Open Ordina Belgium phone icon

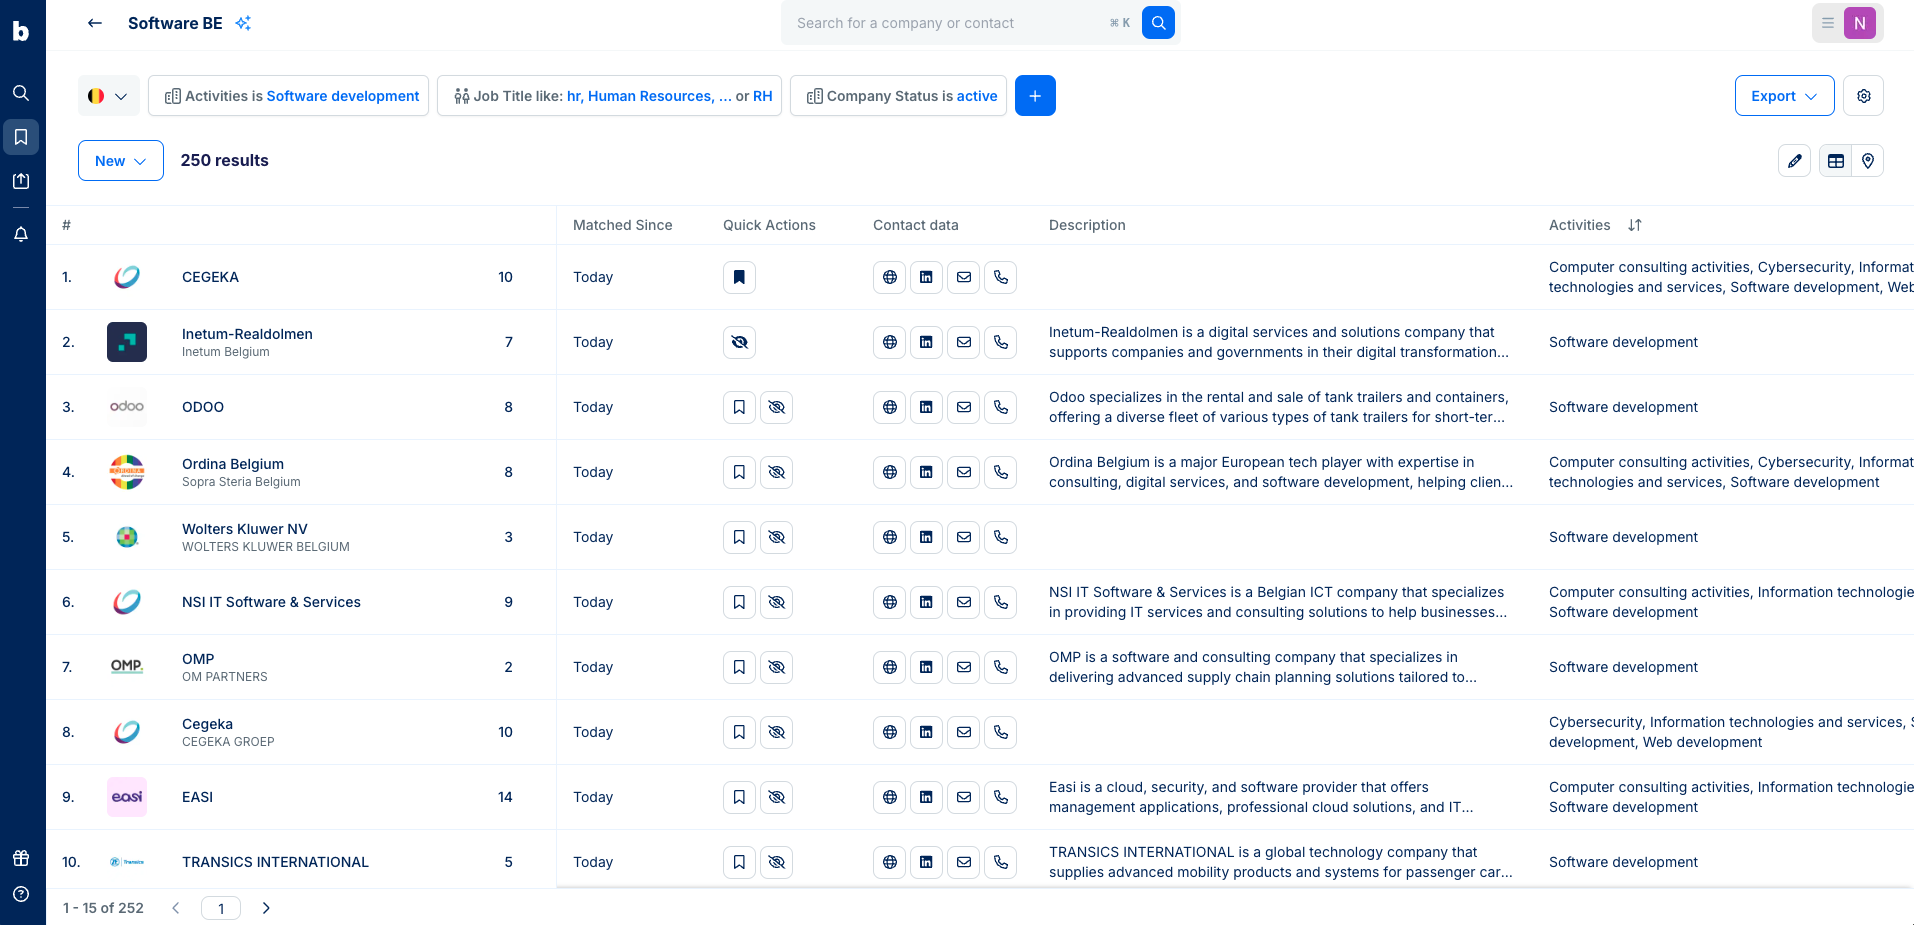1001,472
